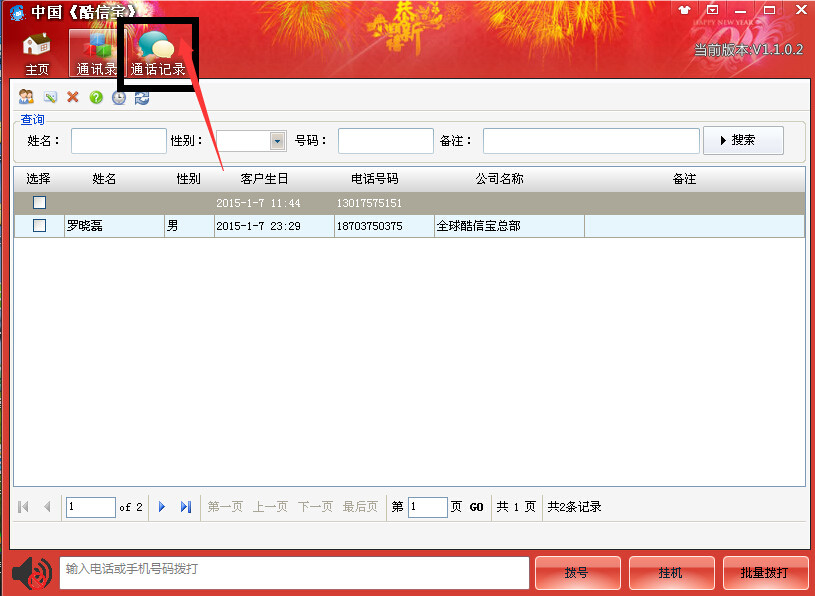This screenshot has width=815, height=596.
Task: Click the 2015-1-7 11:44 date cell
Action: pos(274,203)
